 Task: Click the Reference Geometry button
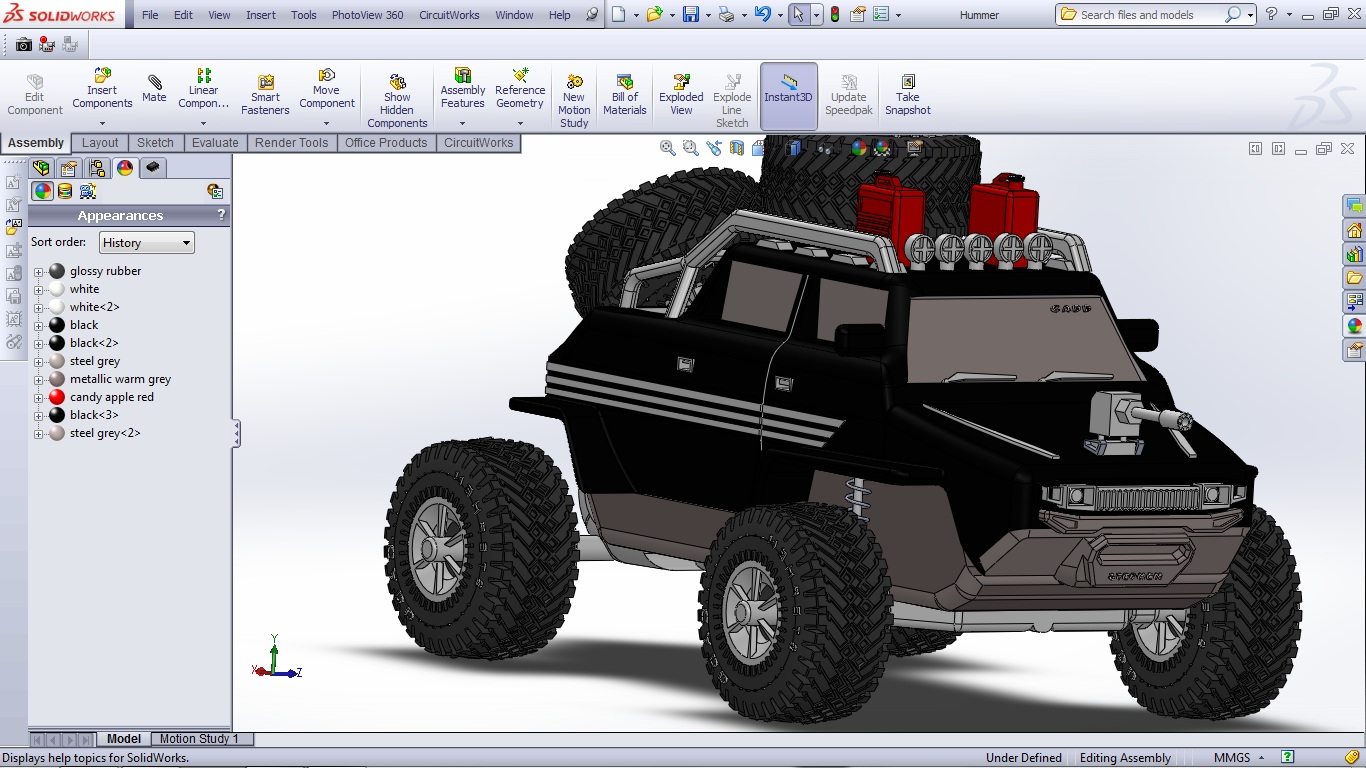pos(520,89)
